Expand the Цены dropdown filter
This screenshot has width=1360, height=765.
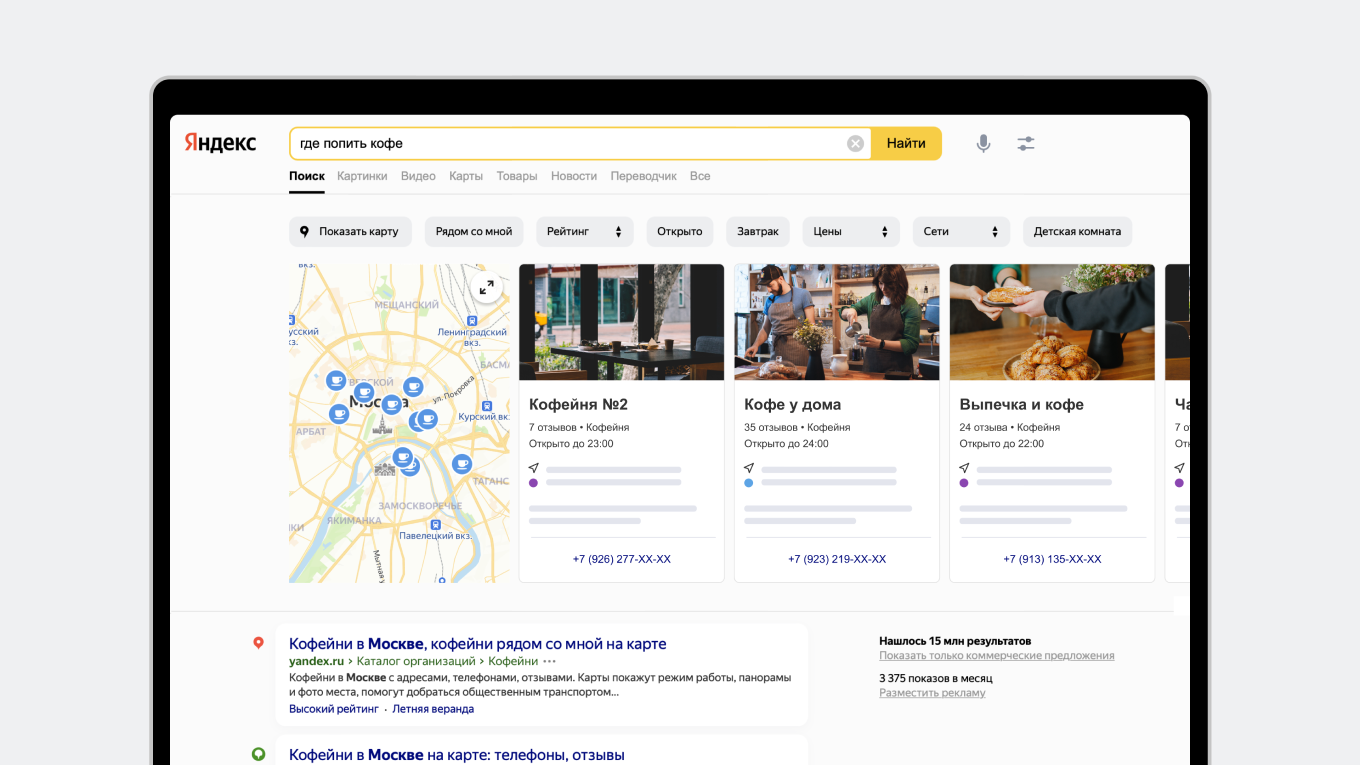coord(850,232)
